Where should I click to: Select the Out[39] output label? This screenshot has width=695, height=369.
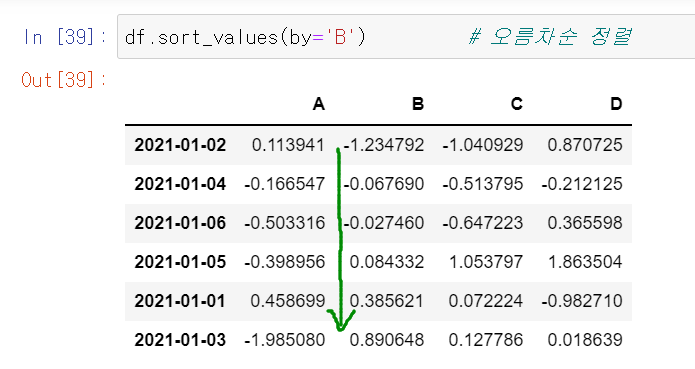[x=64, y=80]
